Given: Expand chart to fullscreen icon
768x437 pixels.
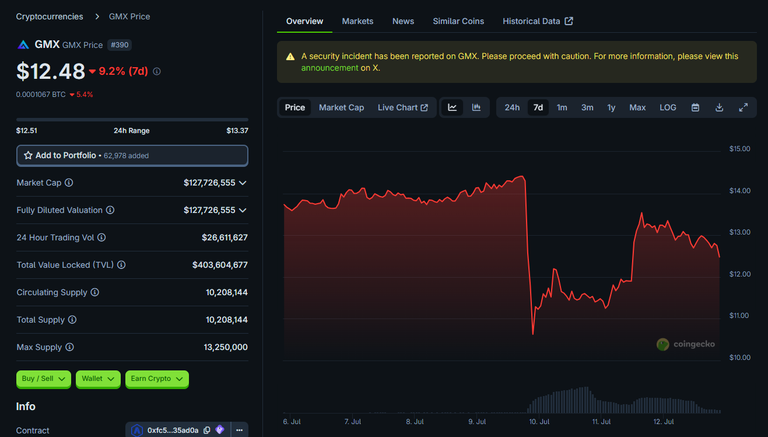Looking at the screenshot, I should tap(743, 108).
